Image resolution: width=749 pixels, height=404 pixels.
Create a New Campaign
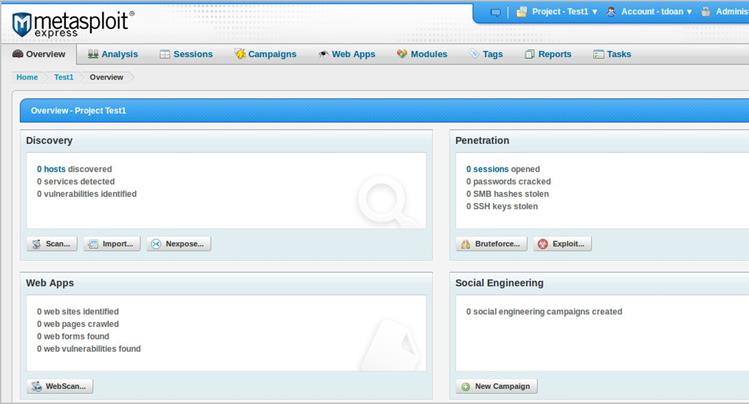point(497,386)
